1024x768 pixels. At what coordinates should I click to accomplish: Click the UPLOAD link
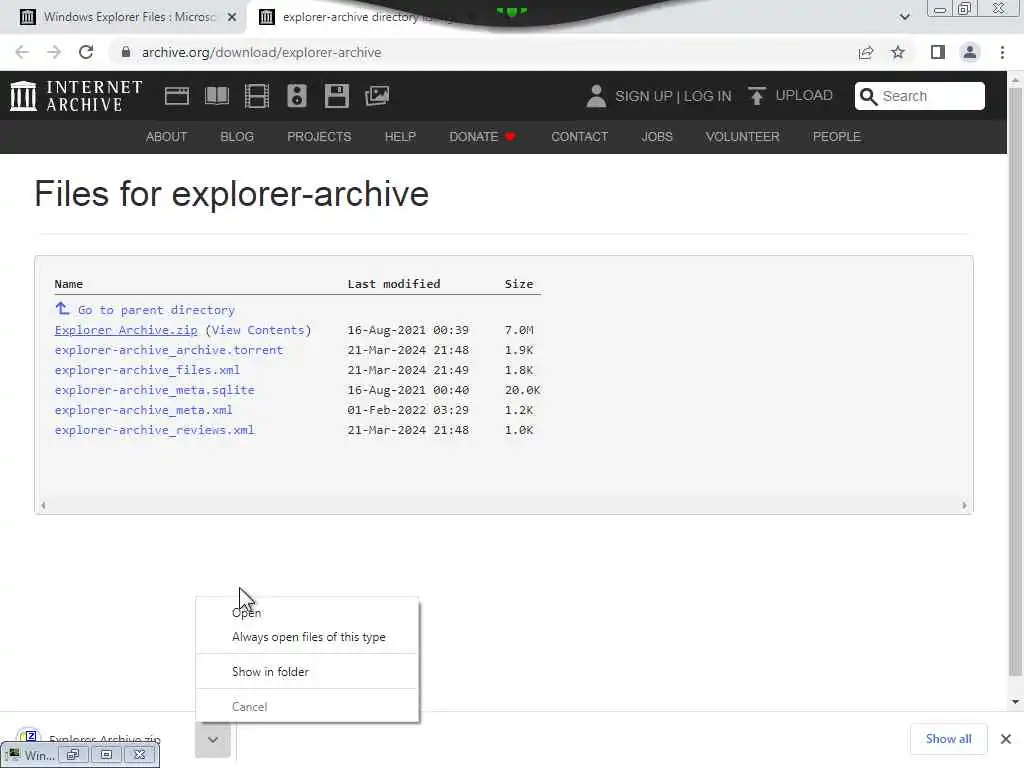(x=804, y=95)
